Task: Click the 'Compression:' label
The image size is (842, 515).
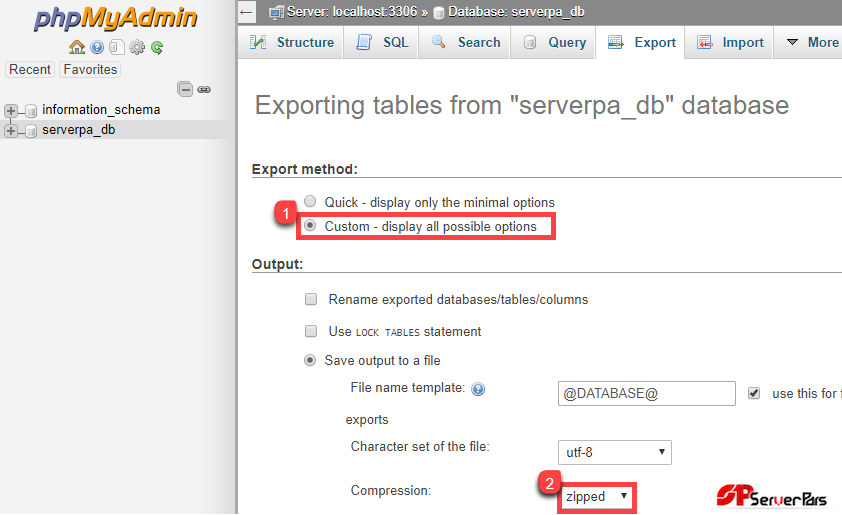Action: [390, 490]
